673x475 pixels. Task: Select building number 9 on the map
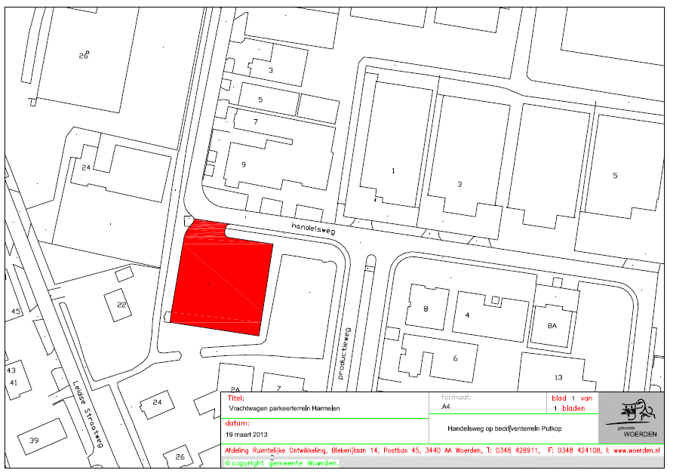(242, 162)
